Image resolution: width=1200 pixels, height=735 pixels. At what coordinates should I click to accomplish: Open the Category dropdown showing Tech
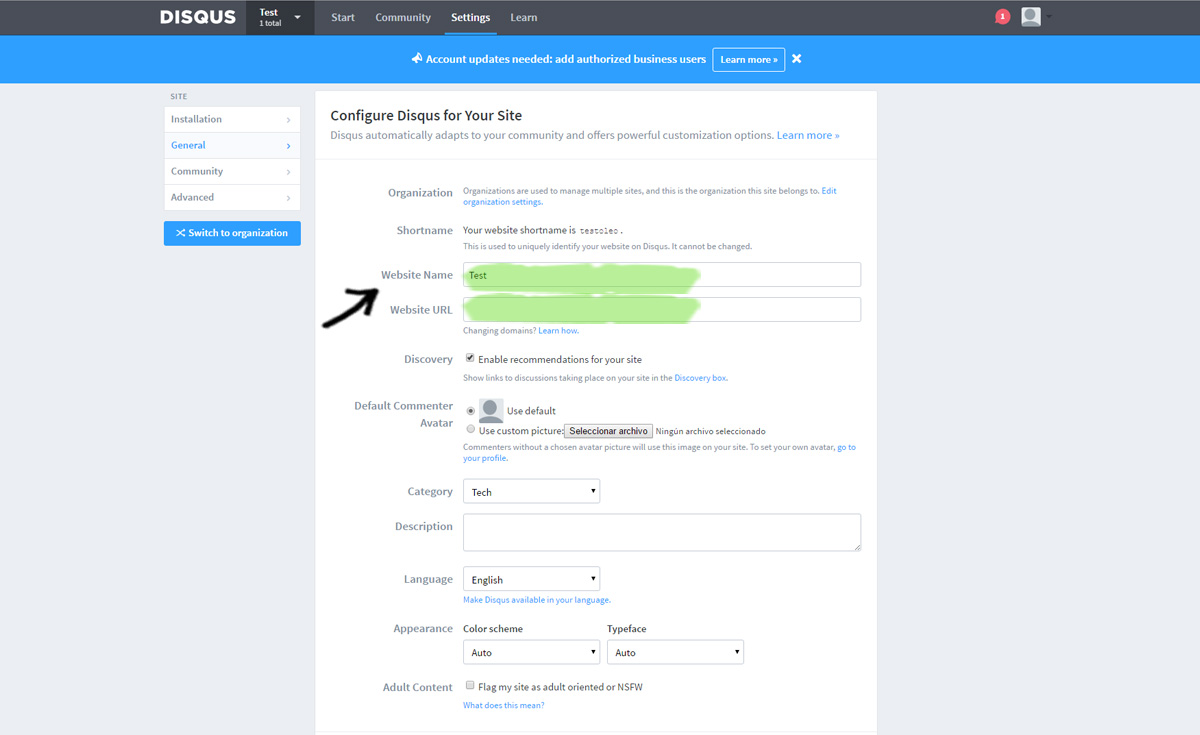pos(531,491)
